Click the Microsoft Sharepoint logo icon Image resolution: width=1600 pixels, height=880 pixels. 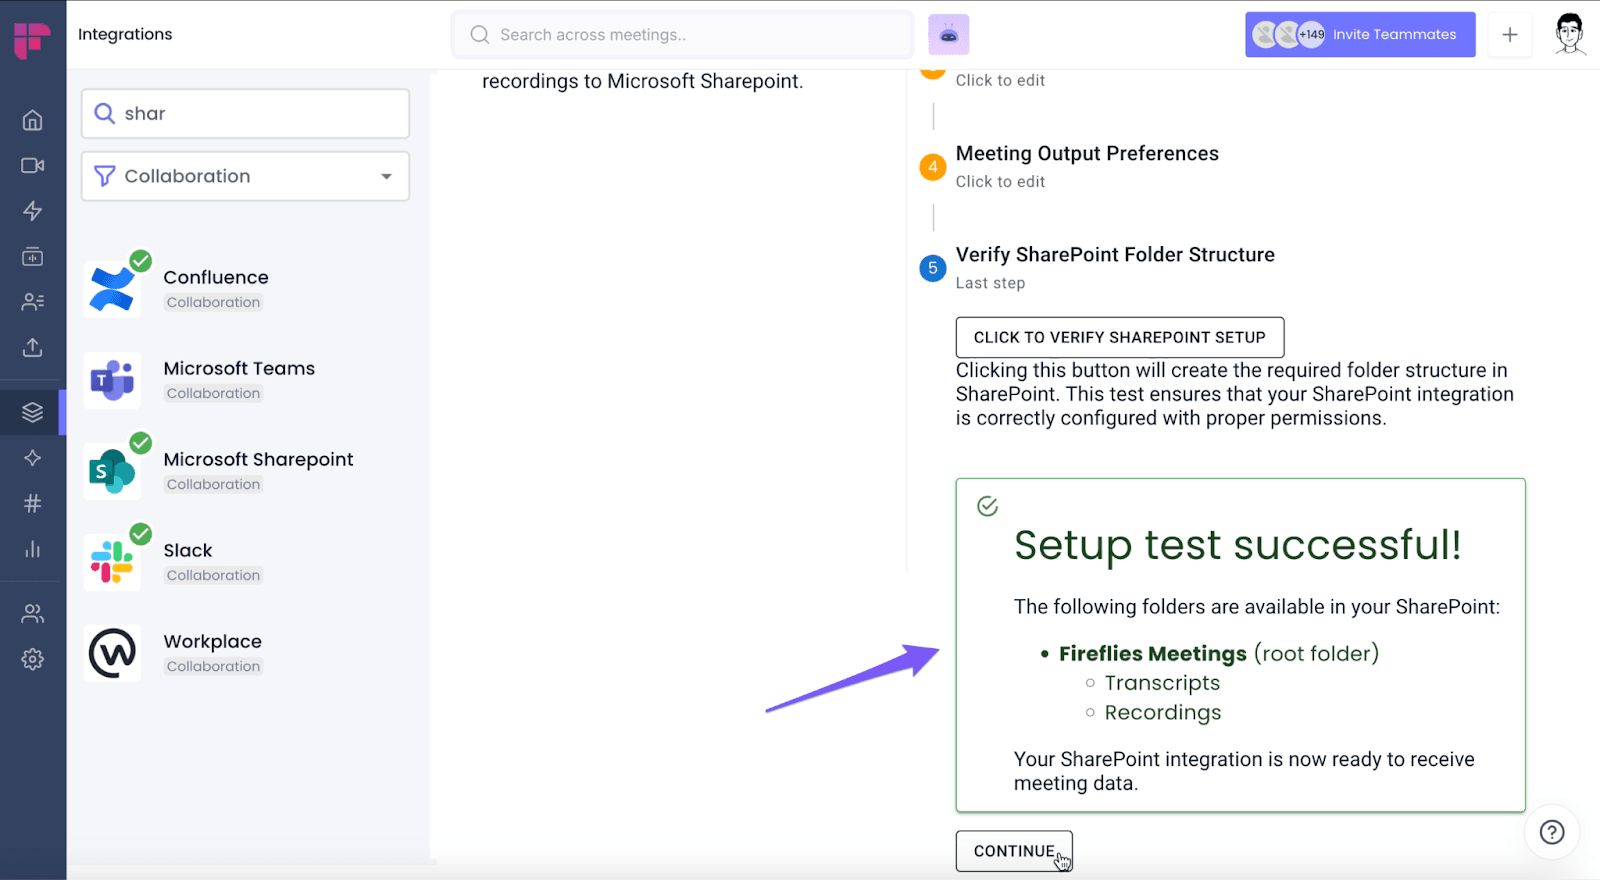point(112,472)
